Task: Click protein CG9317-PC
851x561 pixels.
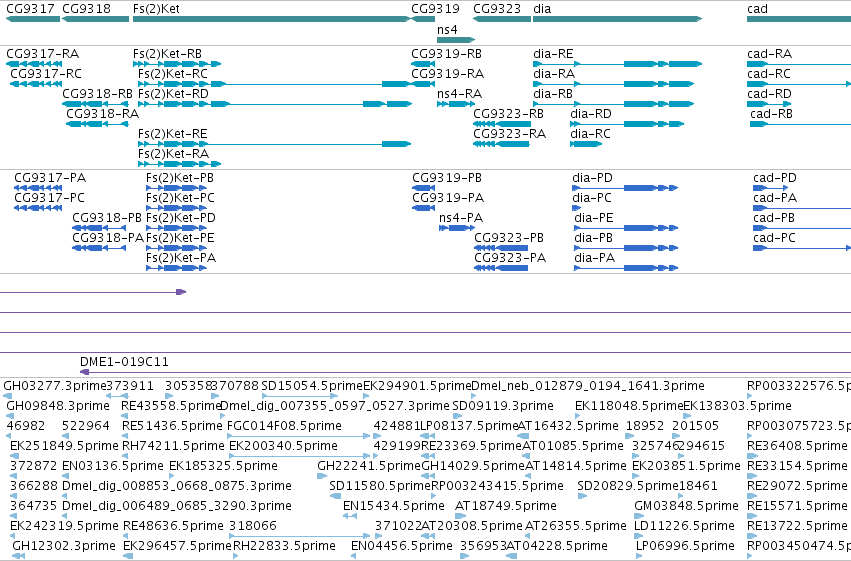Action: tap(49, 198)
